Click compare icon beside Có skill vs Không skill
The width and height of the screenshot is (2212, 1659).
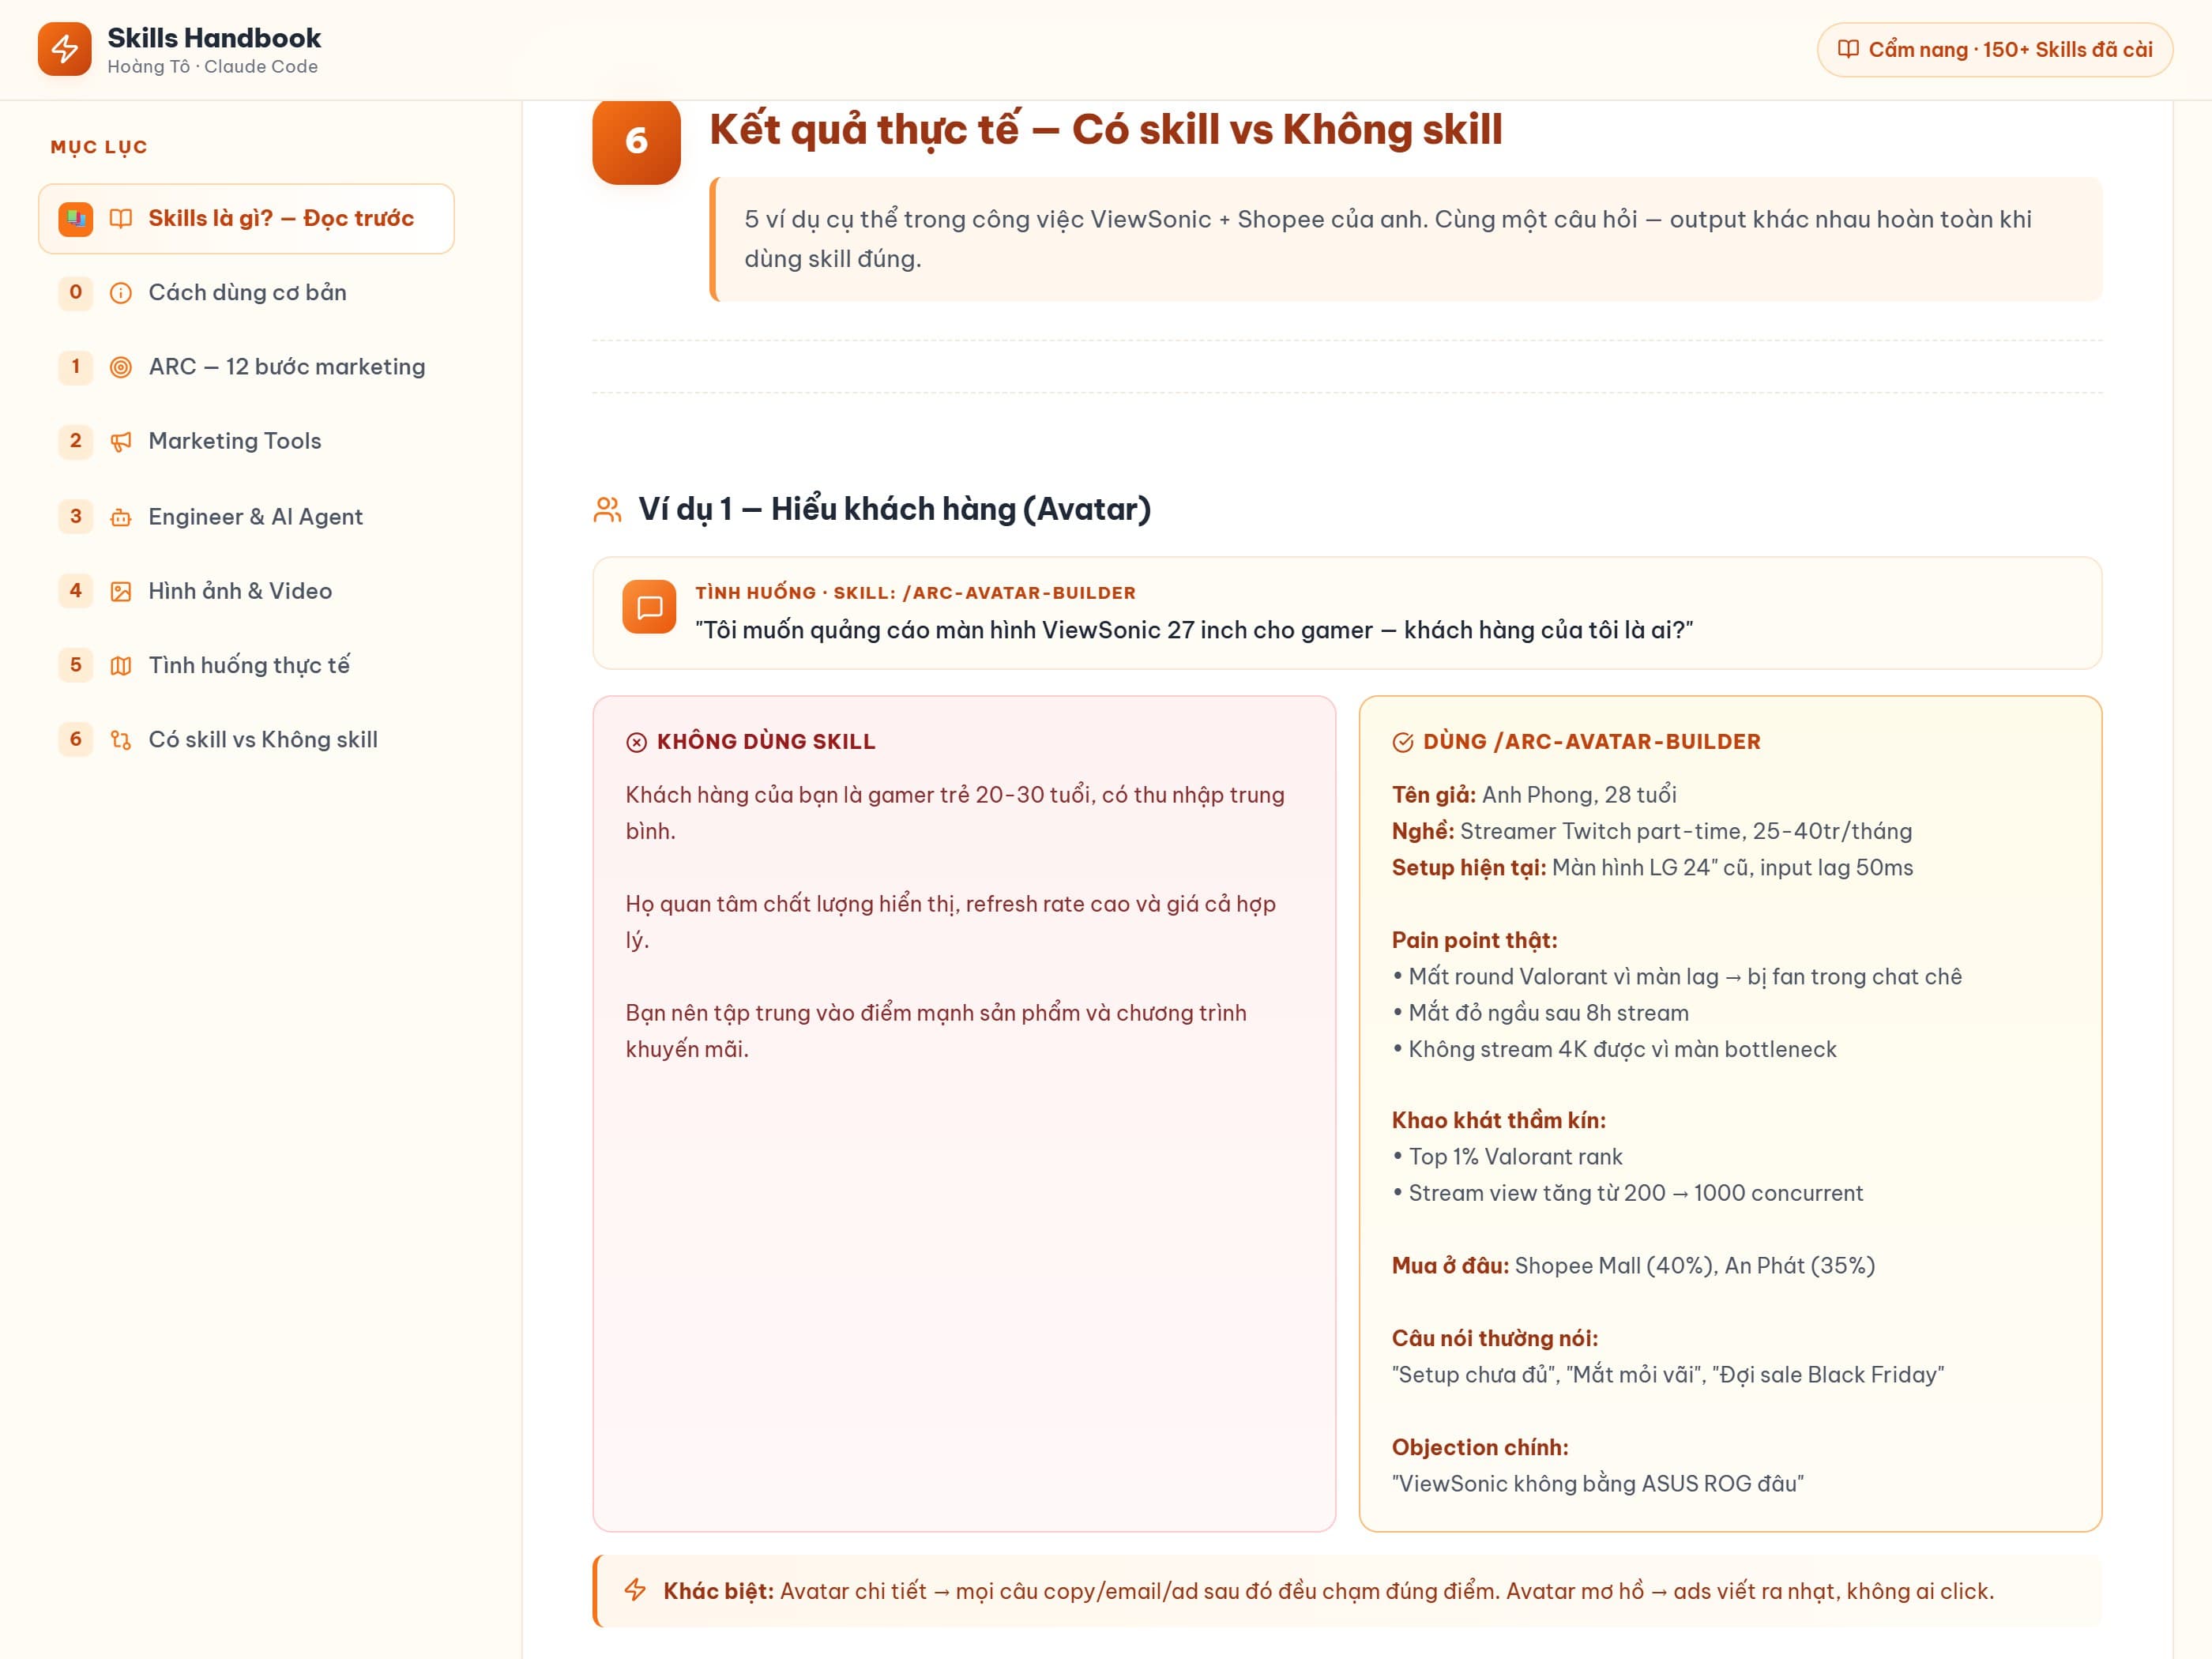tap(121, 740)
